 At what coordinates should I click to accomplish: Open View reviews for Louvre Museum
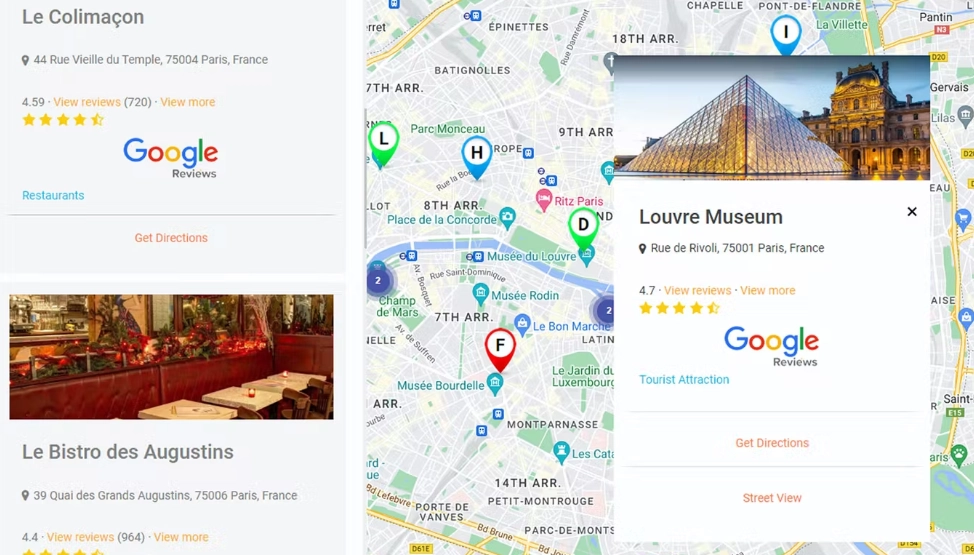coord(697,290)
